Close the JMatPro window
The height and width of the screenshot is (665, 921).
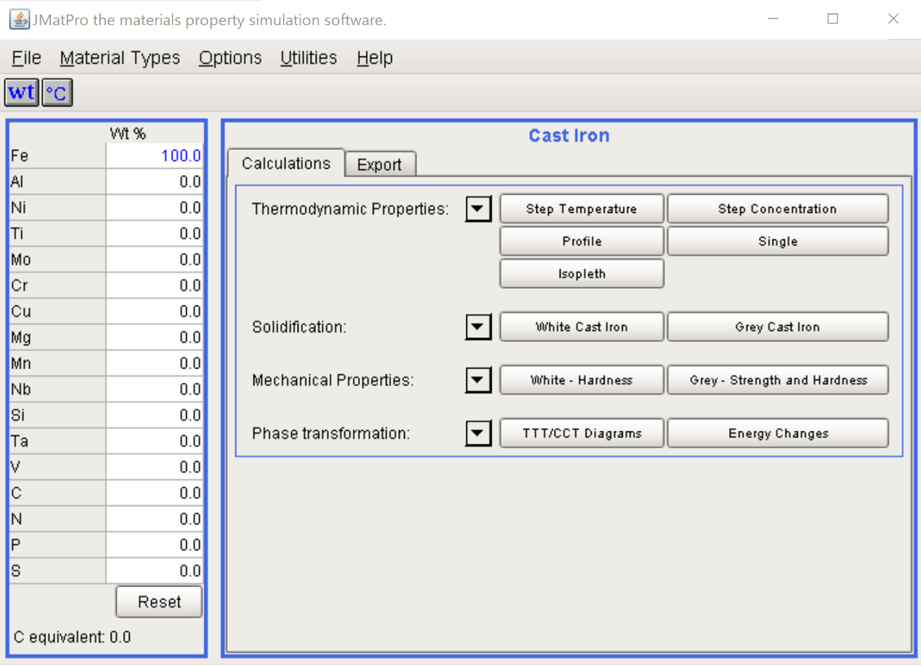click(893, 19)
